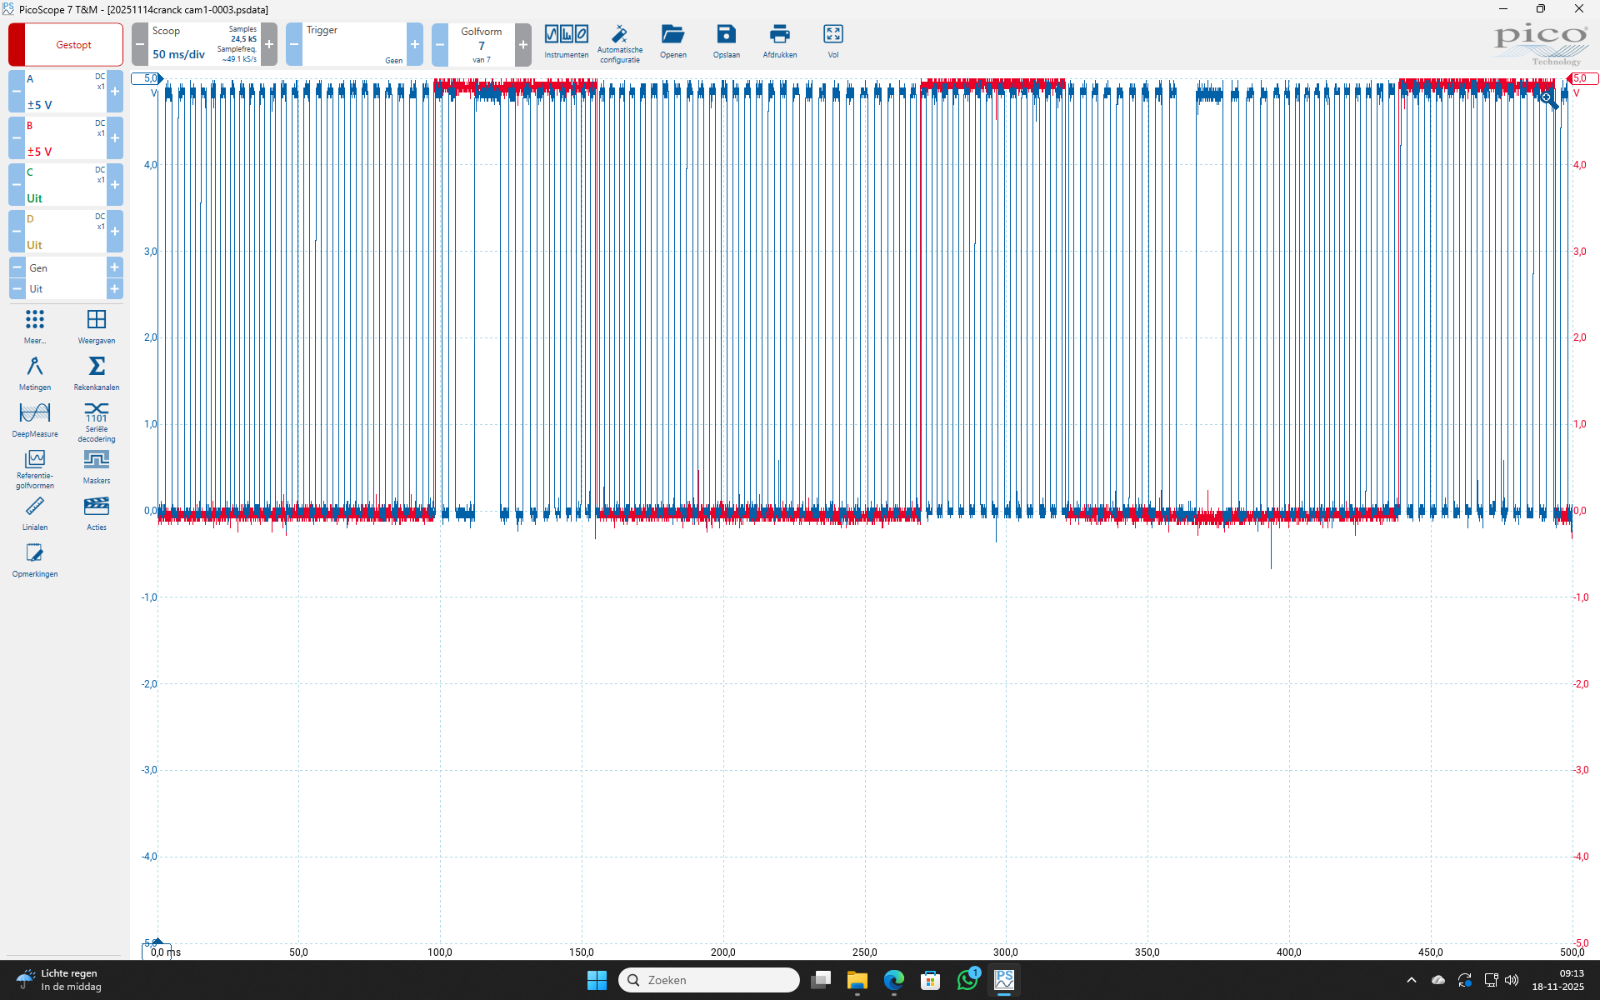The width and height of the screenshot is (1600, 1000).
Task: Open the Scoop timebase settings
Action: pyautogui.click(x=204, y=45)
